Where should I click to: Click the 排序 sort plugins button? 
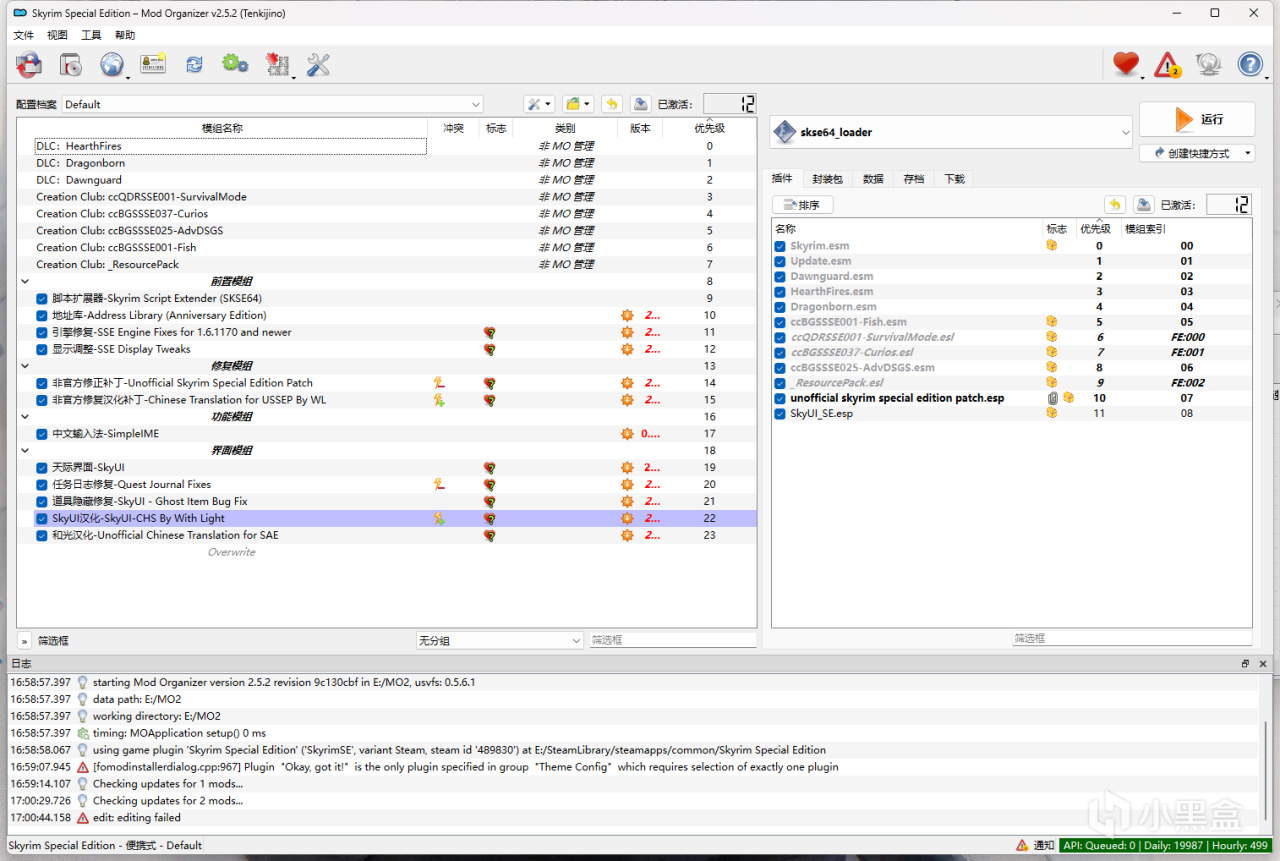pyautogui.click(x=803, y=205)
